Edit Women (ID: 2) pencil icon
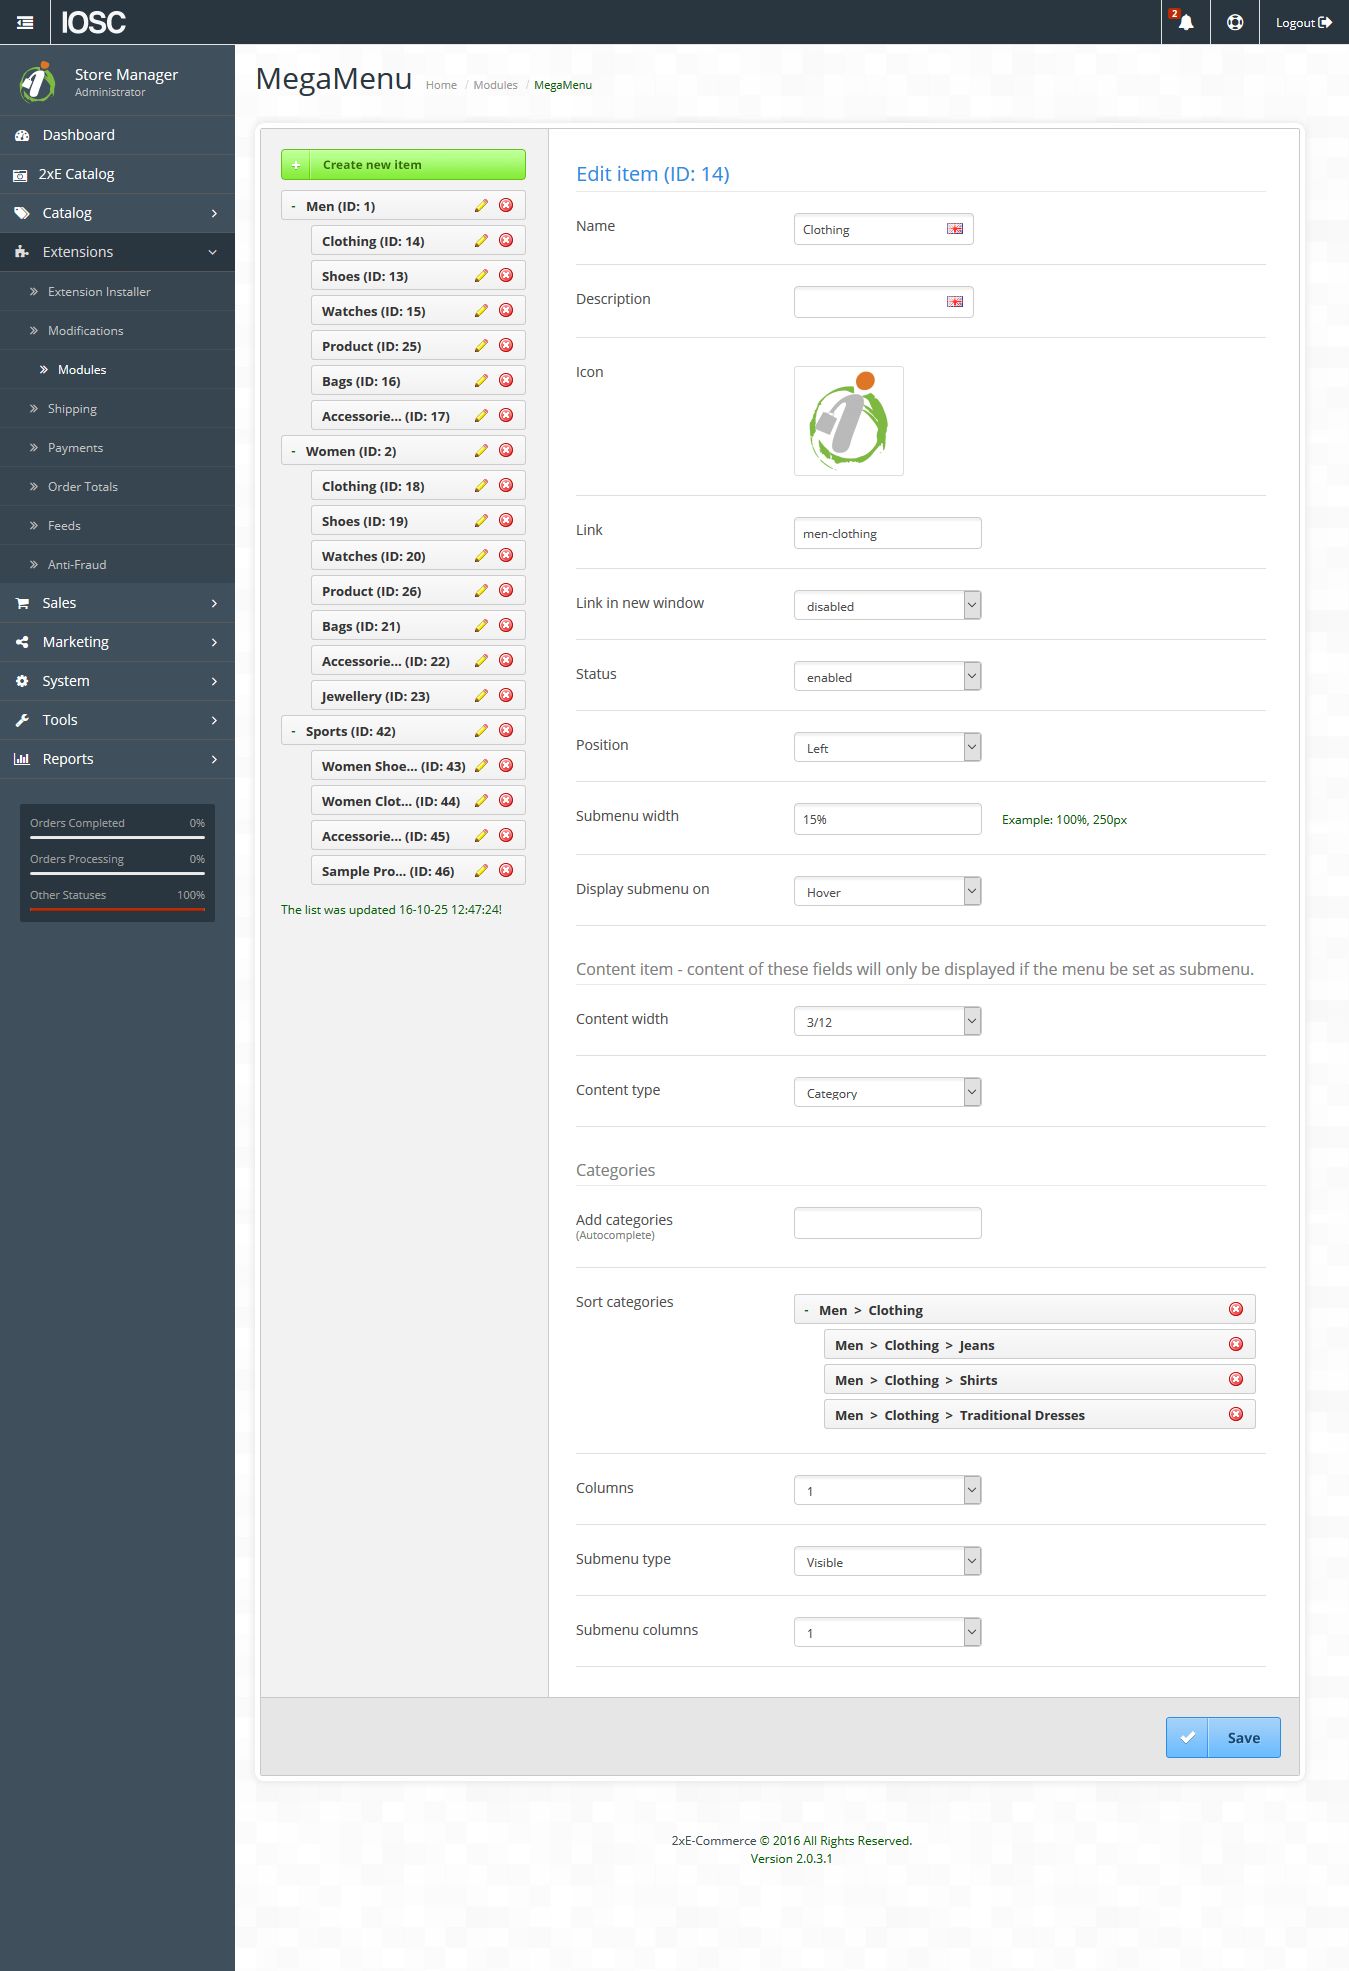Viewport: 1349px width, 1971px height. (x=481, y=450)
